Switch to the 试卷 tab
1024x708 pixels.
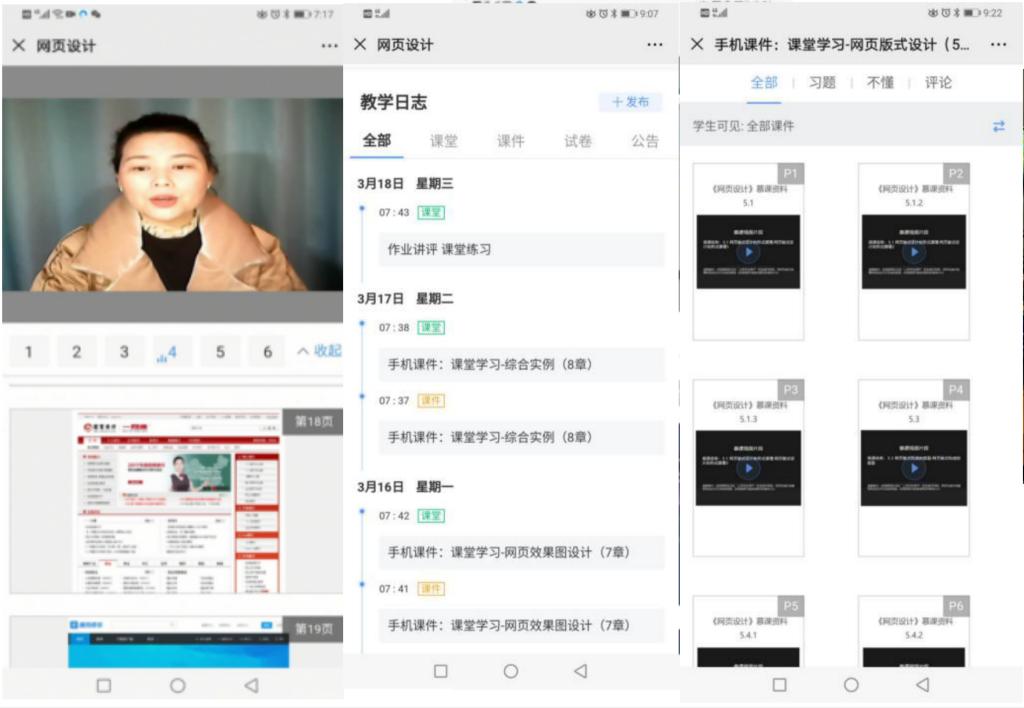click(578, 141)
